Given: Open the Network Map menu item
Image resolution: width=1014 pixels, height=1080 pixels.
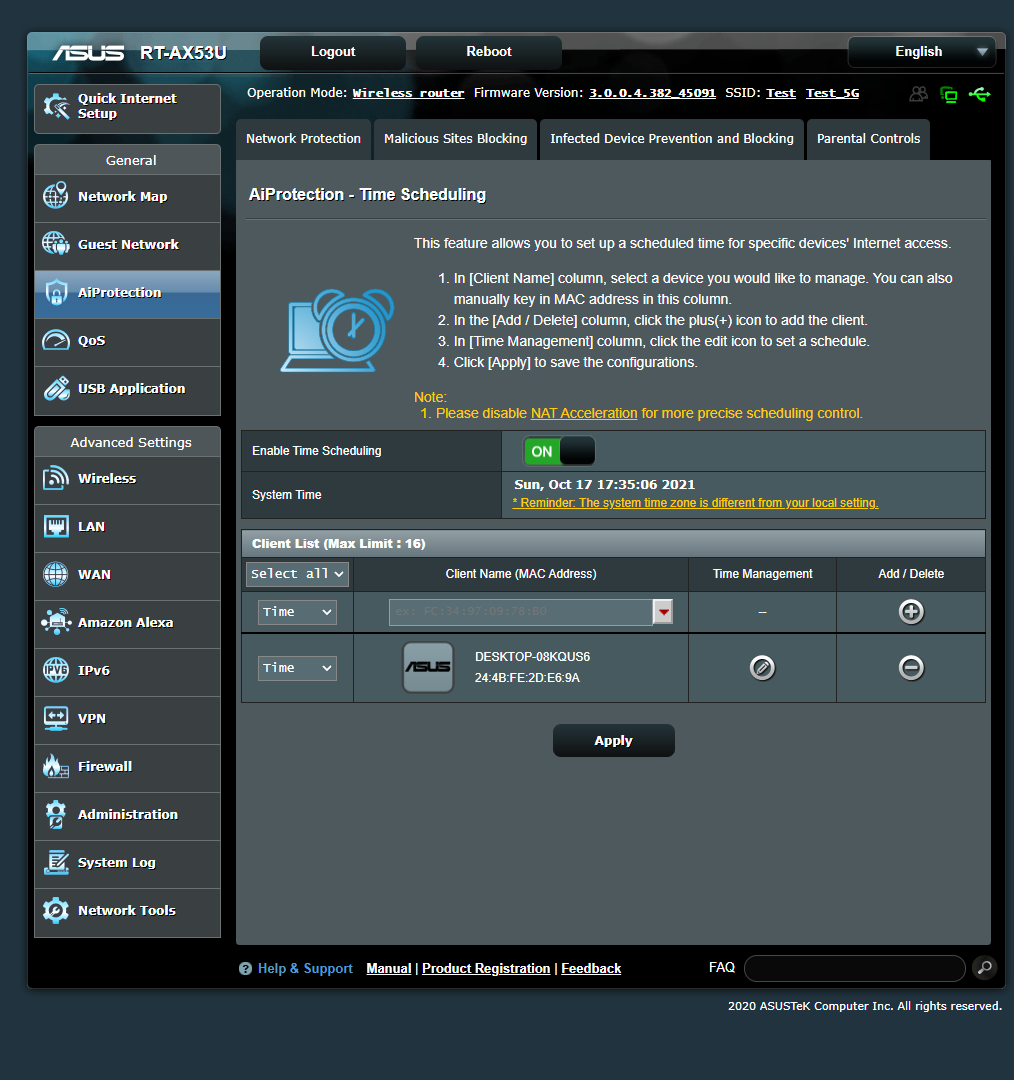Looking at the screenshot, I should pyautogui.click(x=127, y=196).
